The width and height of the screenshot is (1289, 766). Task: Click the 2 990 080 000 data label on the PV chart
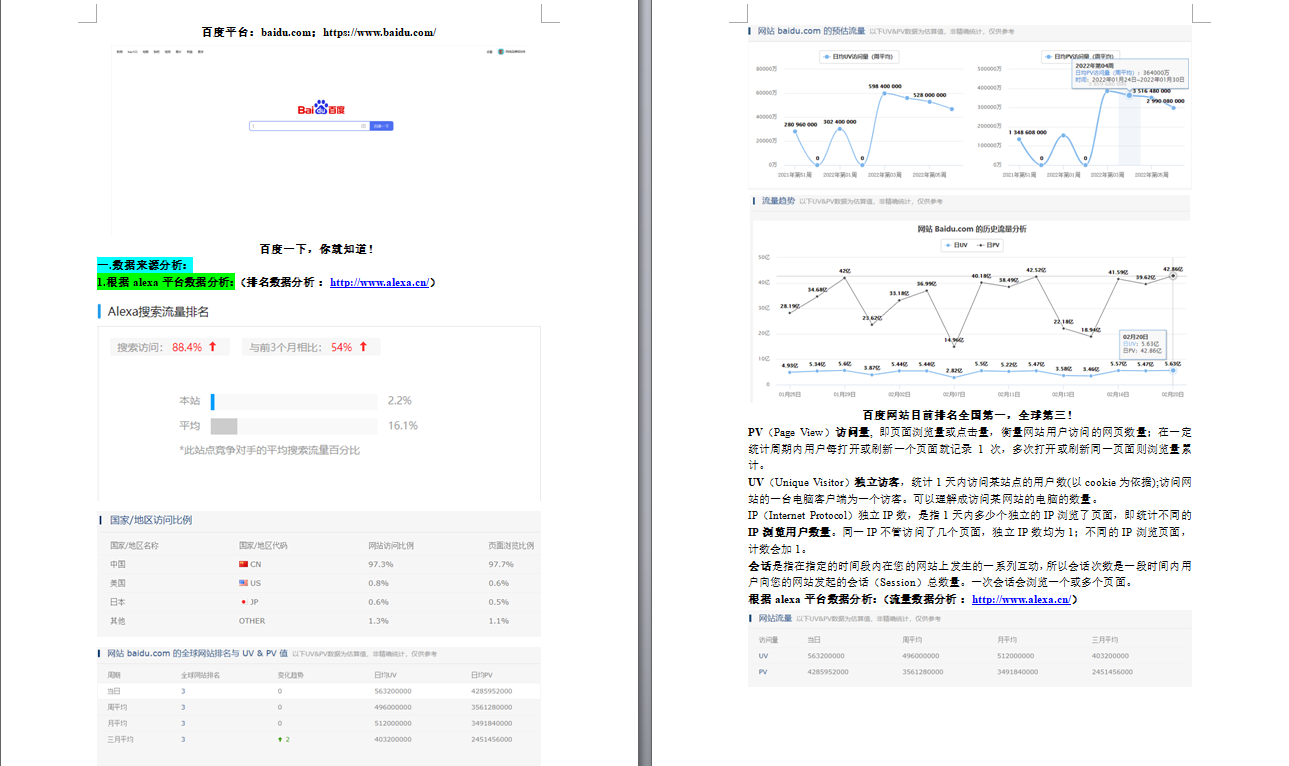click(x=1165, y=101)
